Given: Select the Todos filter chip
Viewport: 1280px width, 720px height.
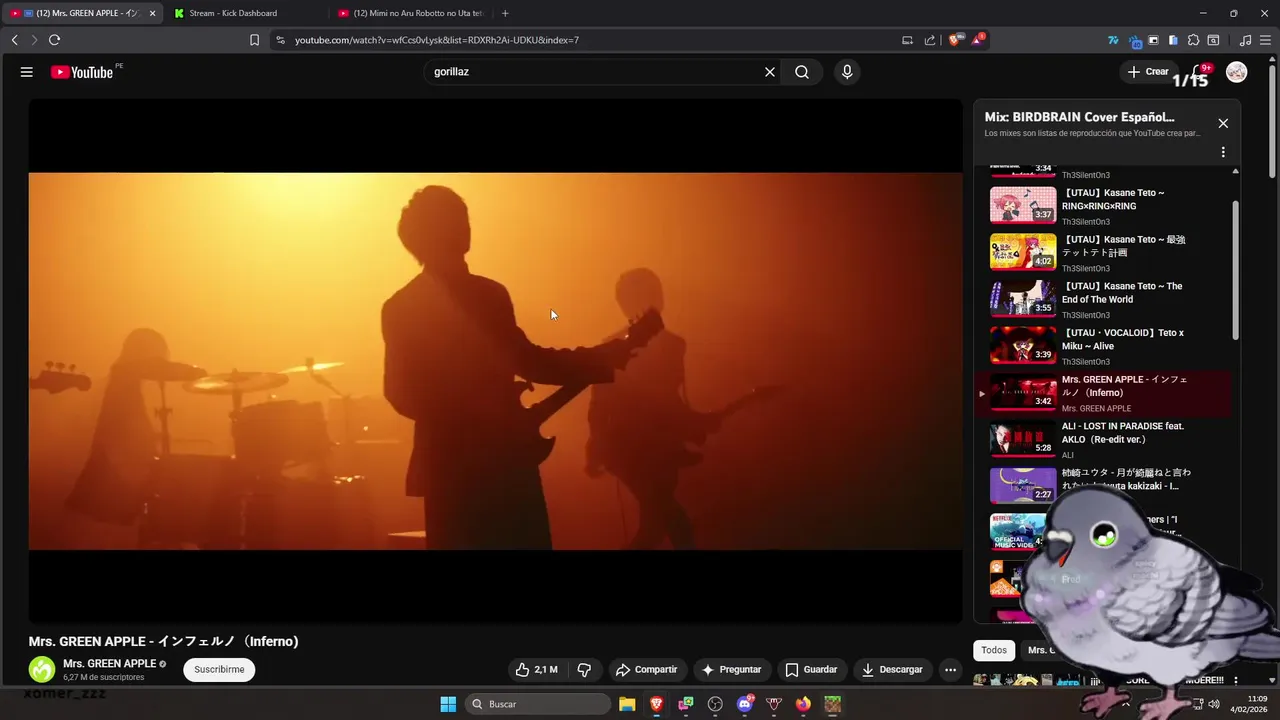Looking at the screenshot, I should 994,650.
